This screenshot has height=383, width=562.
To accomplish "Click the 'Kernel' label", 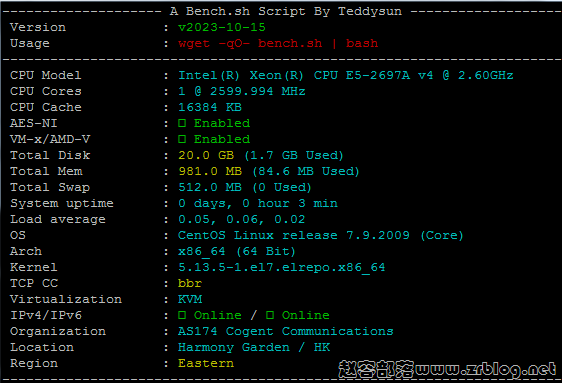I will pyautogui.click(x=34, y=267).
